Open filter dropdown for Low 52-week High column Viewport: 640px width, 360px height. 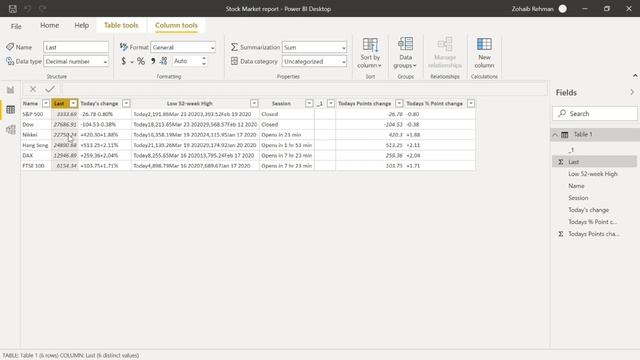click(254, 103)
